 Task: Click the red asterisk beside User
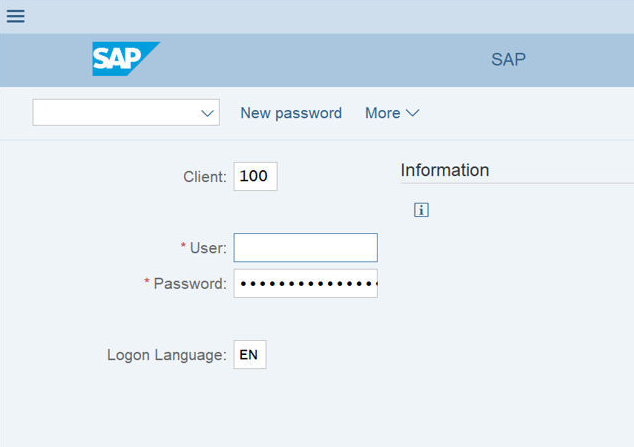(x=183, y=246)
